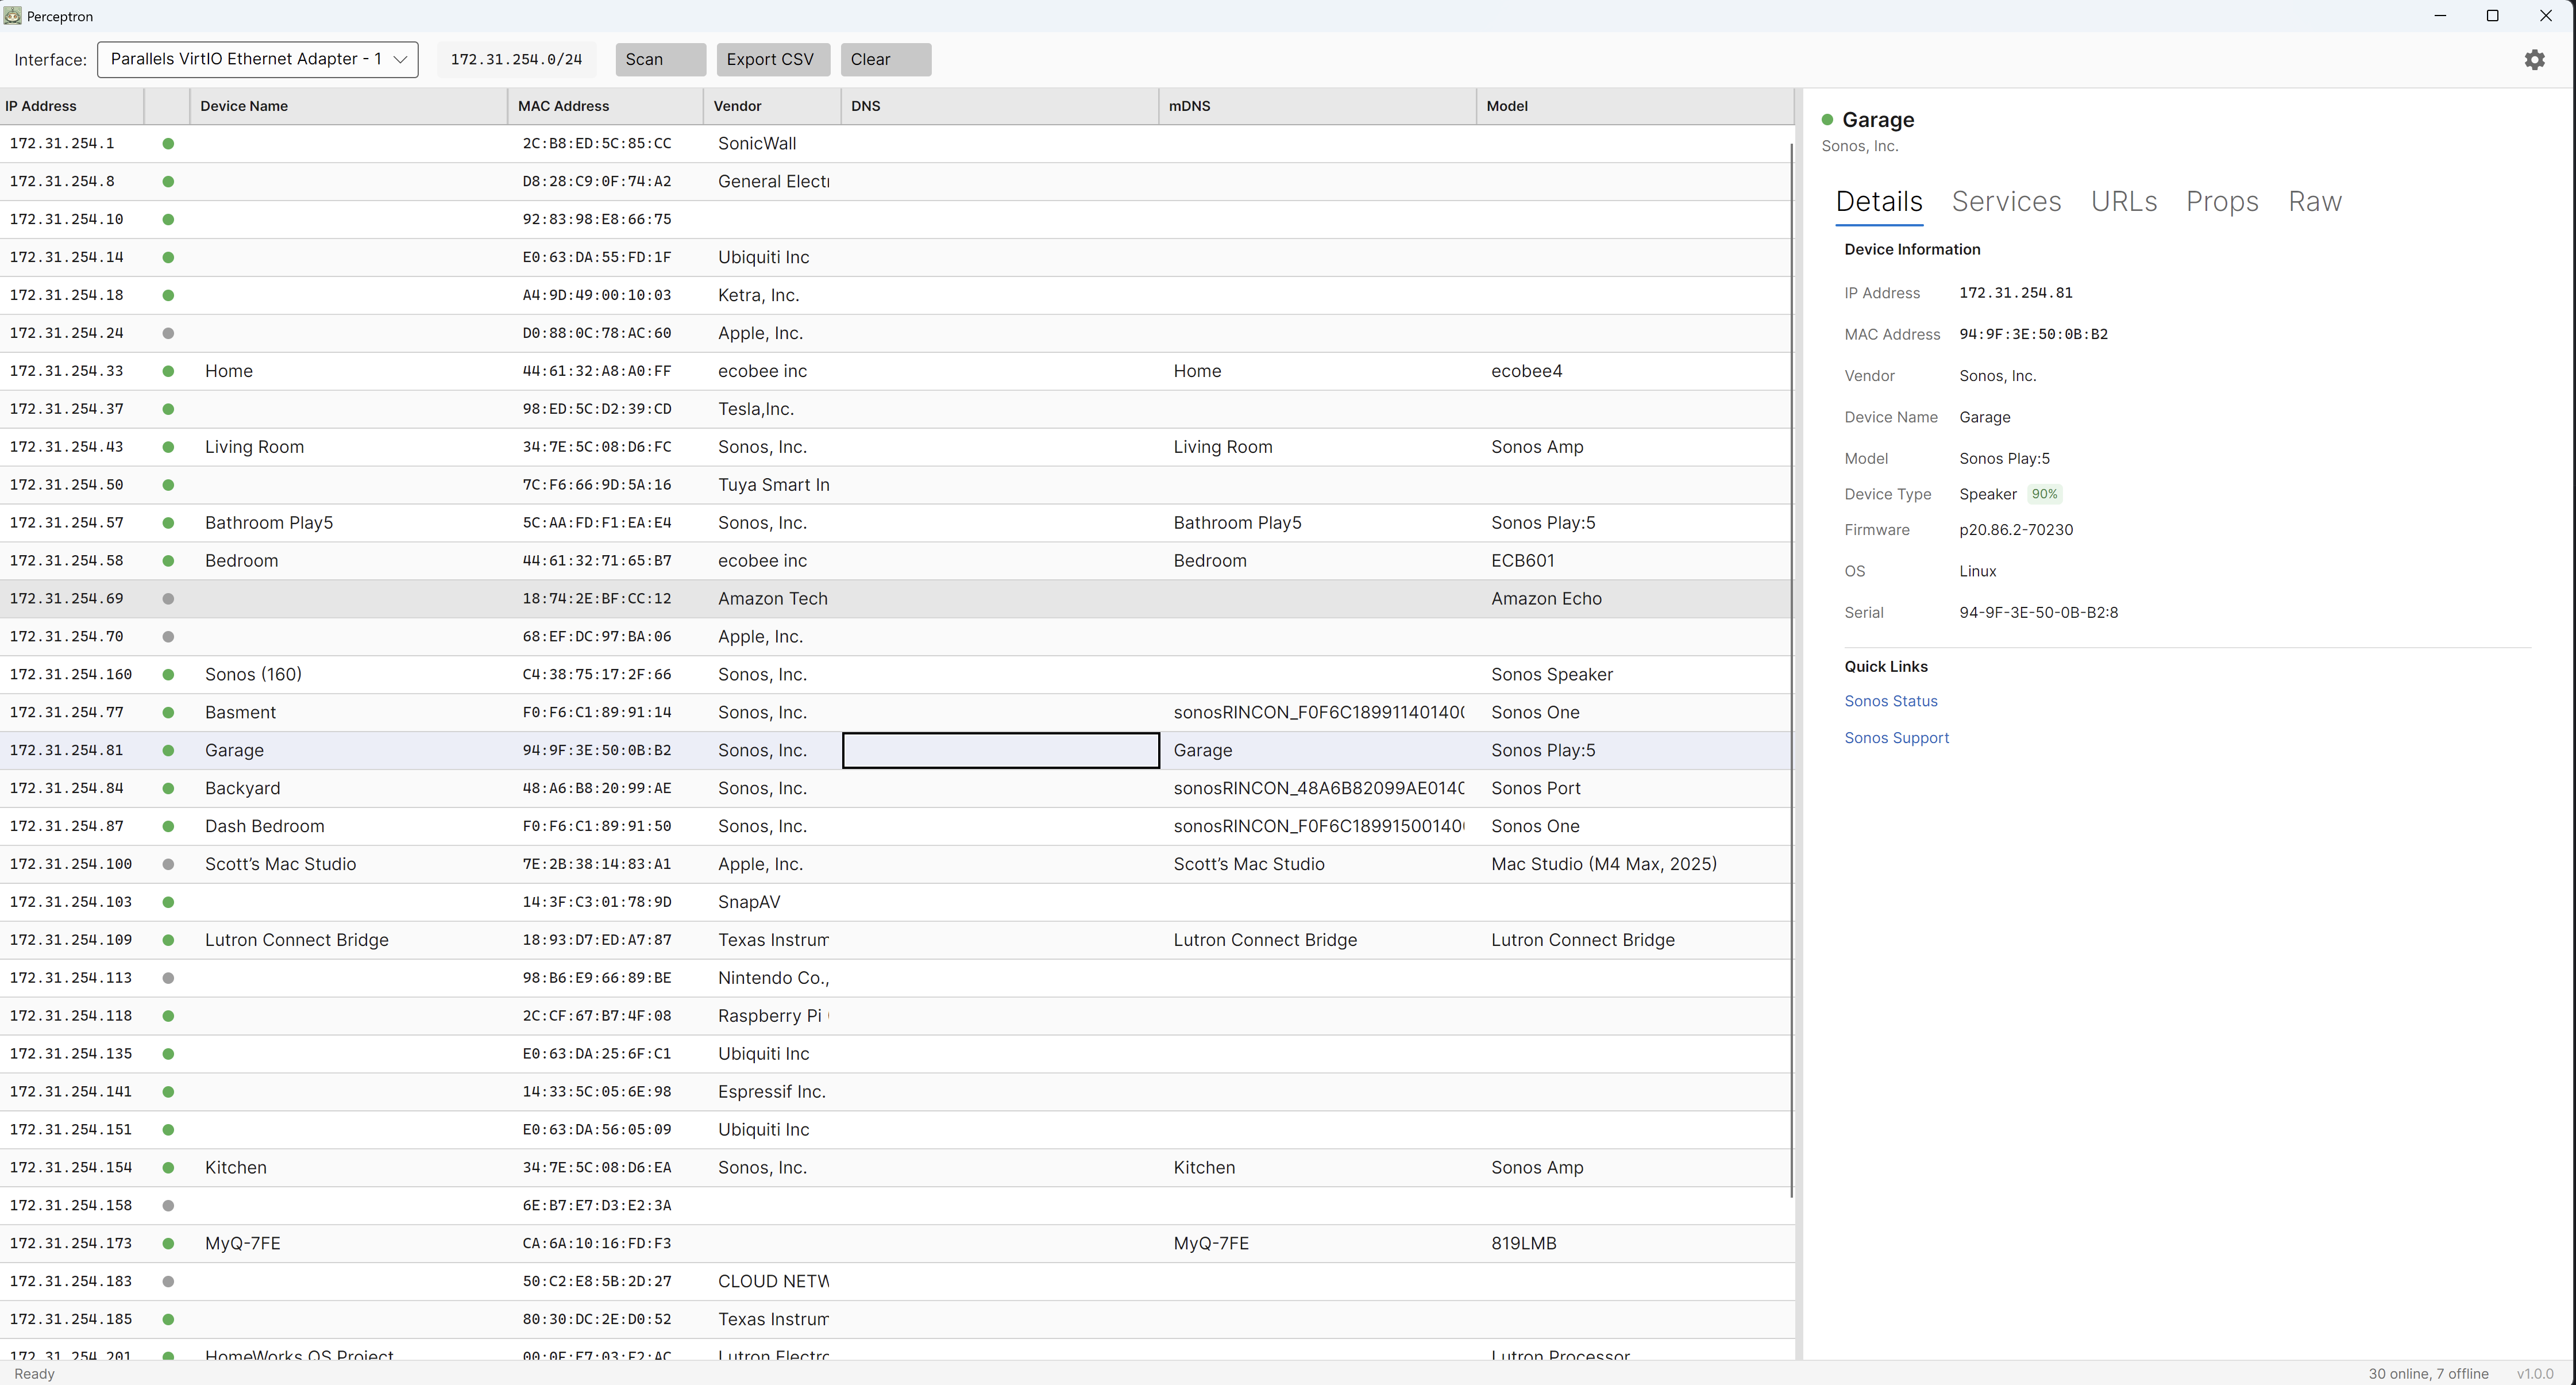Viewport: 2576px width, 1385px height.
Task: Click gray status dot for Nintendo device row
Action: click(x=168, y=978)
